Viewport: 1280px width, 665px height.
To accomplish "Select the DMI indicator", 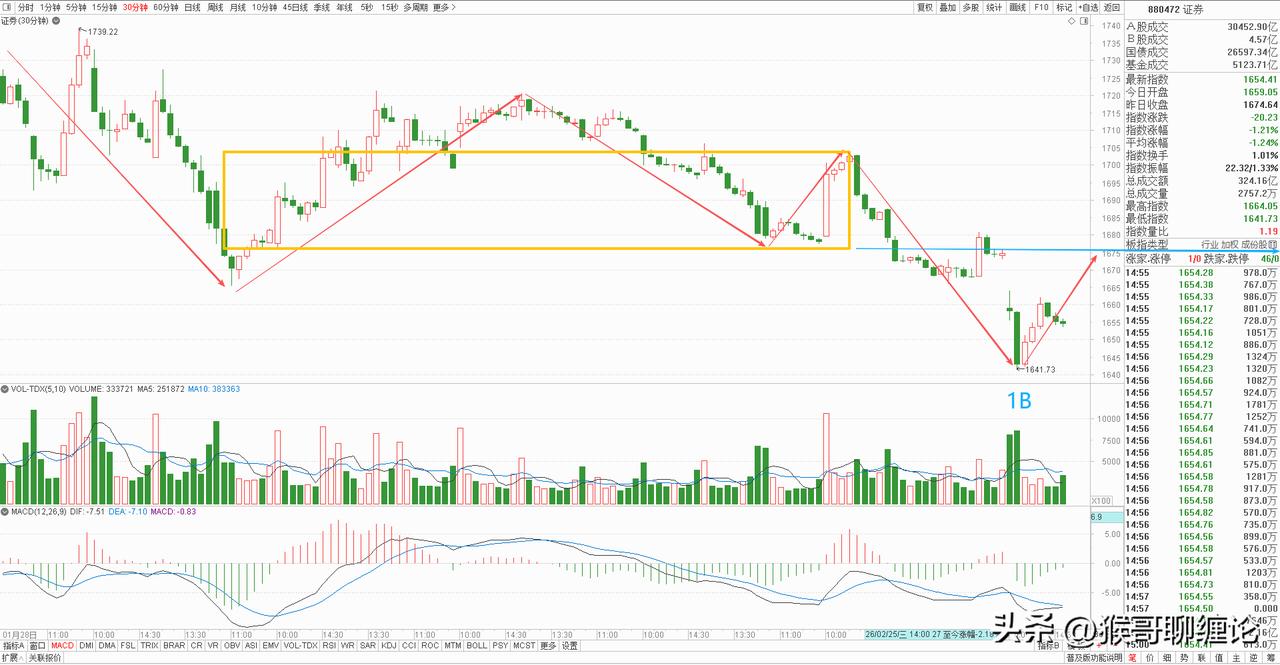I will pyautogui.click(x=86, y=646).
